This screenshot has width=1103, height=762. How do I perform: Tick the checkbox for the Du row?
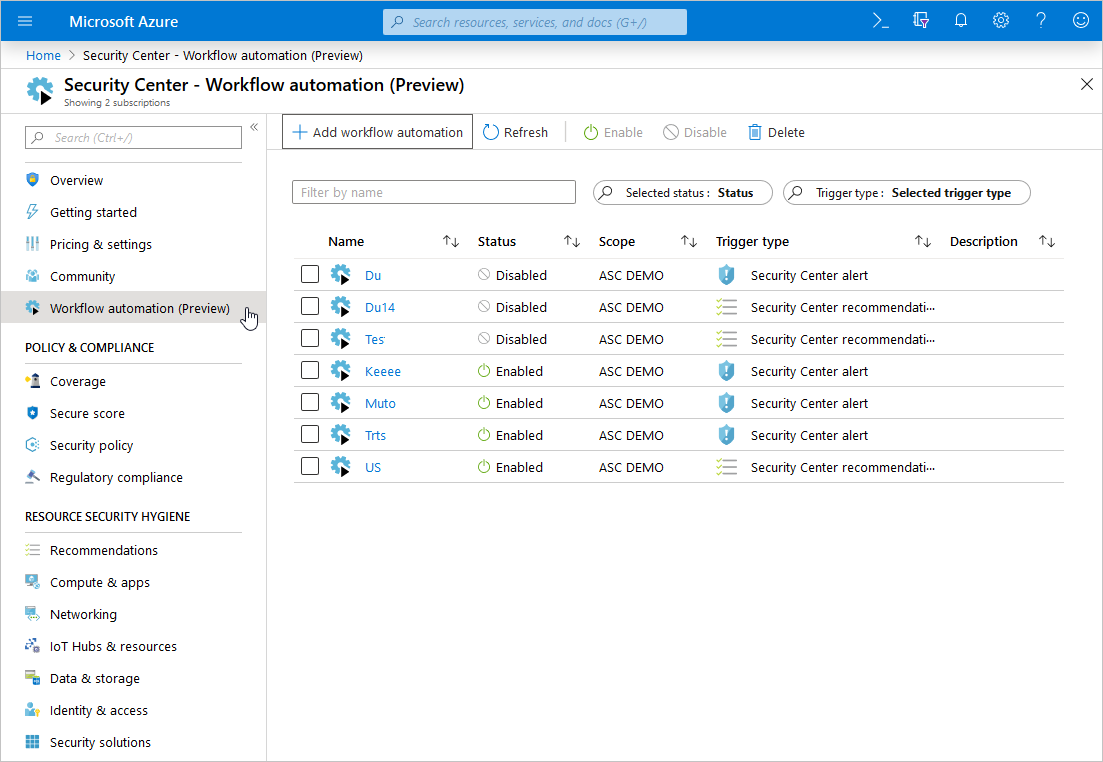click(x=310, y=274)
